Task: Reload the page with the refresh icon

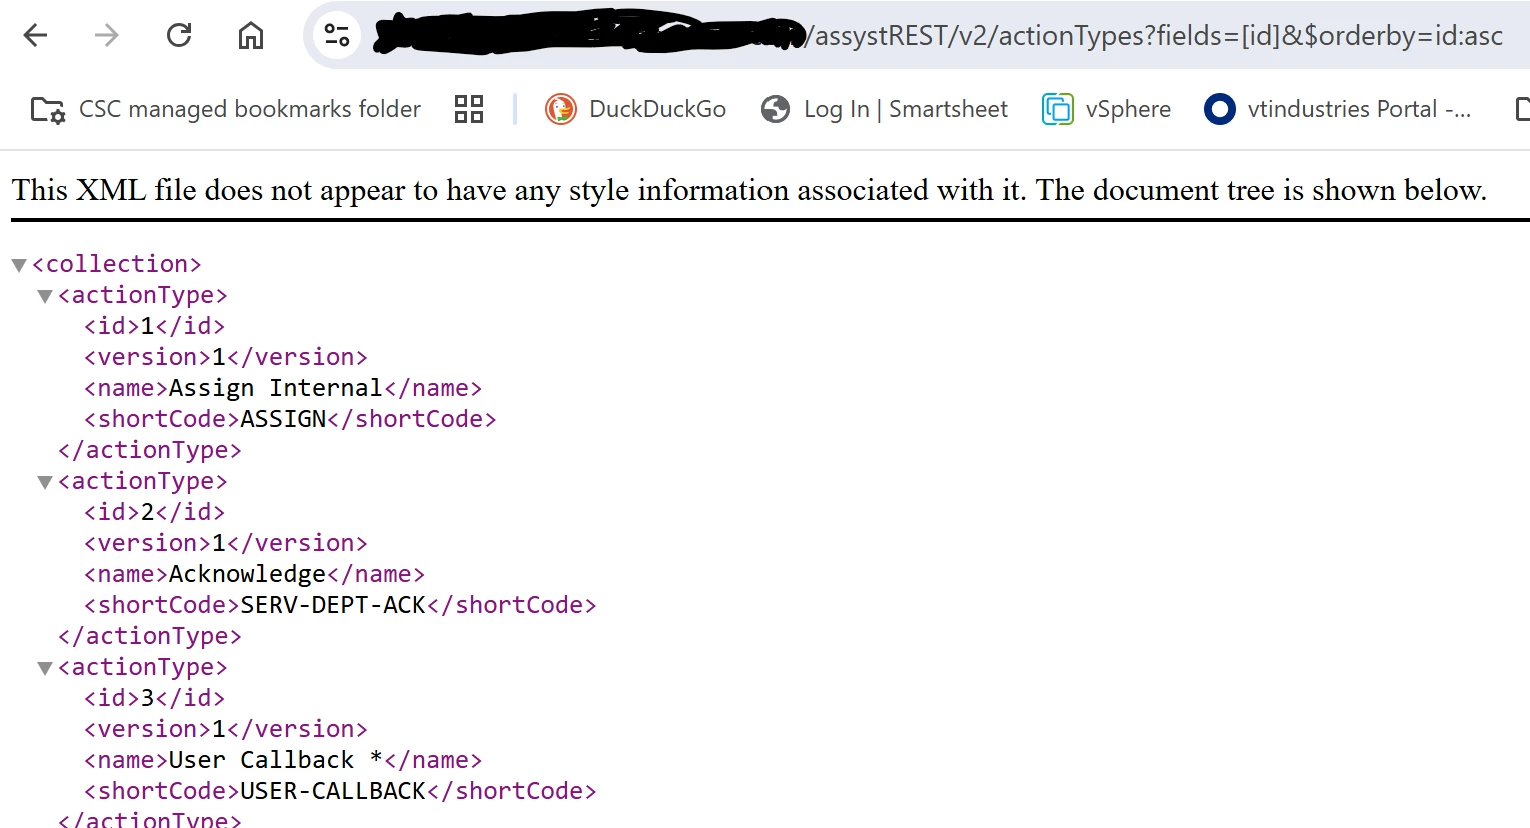Action: click(x=179, y=36)
